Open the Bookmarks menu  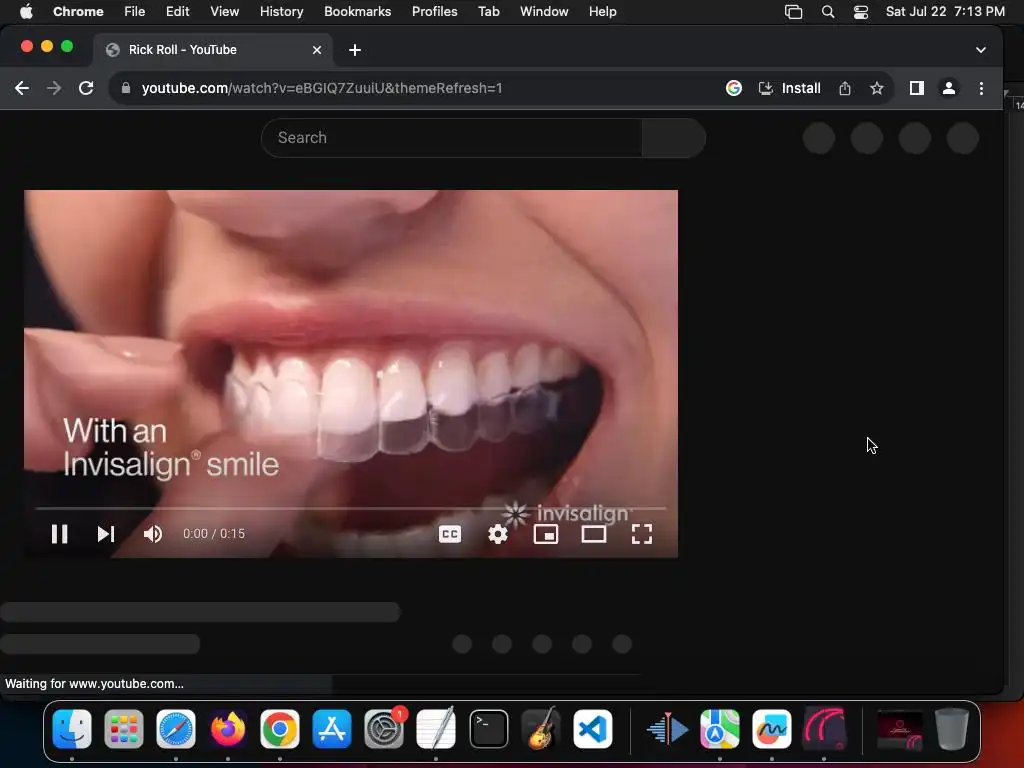click(357, 11)
